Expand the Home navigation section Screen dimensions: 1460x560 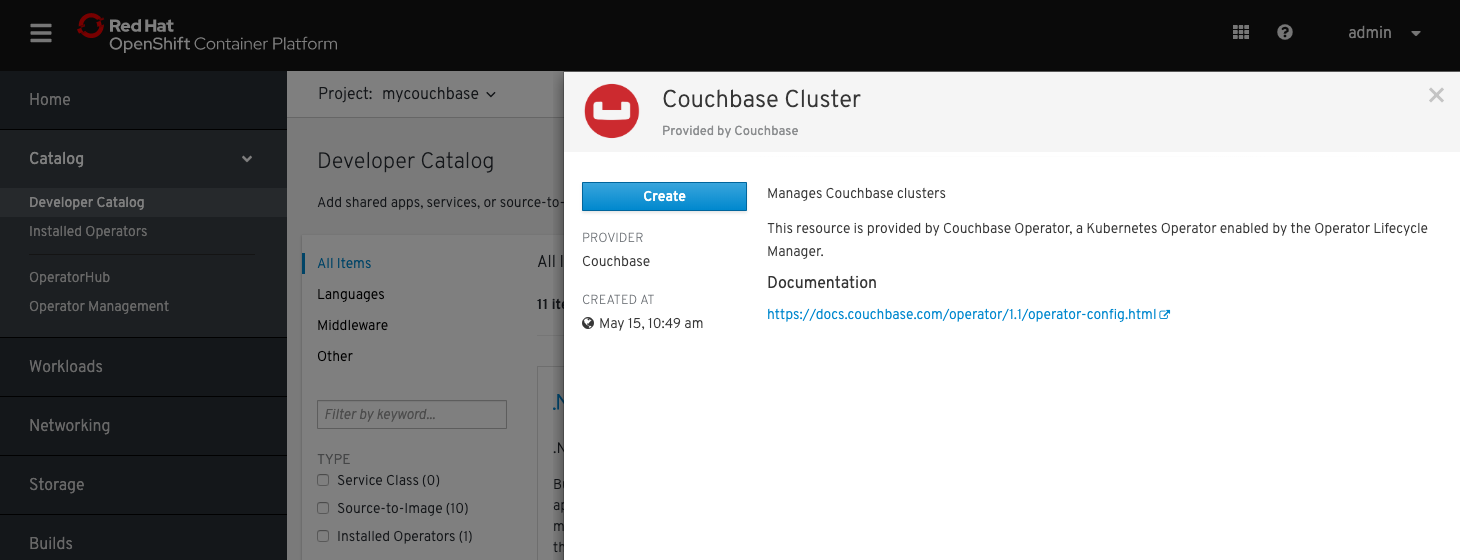143,99
